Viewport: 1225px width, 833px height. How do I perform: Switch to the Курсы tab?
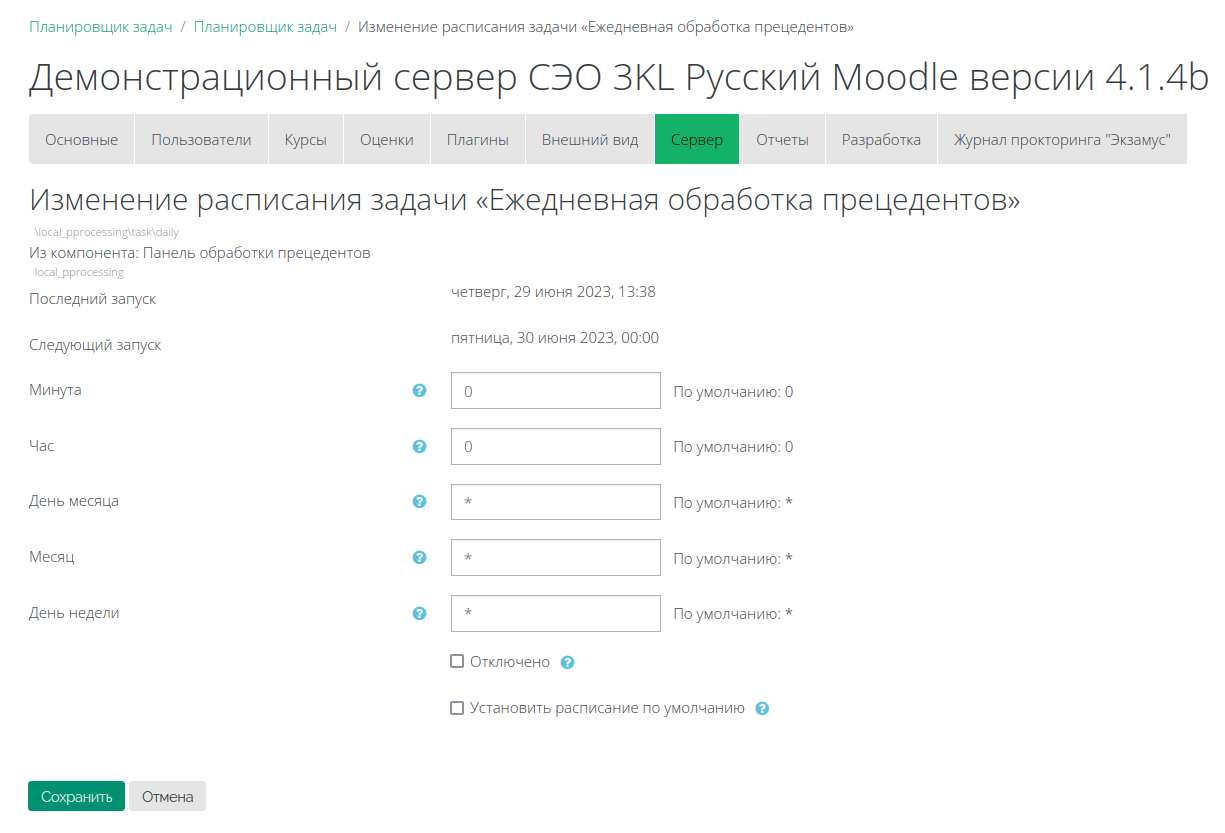[306, 140]
